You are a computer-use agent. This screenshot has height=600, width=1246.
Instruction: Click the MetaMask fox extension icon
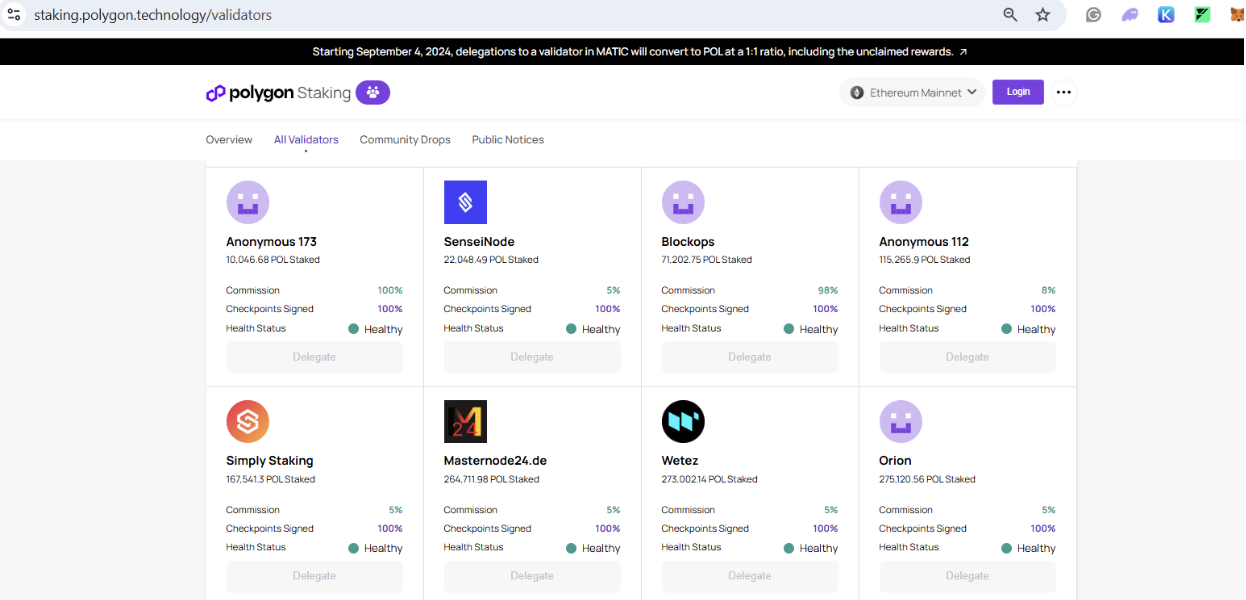pos(1237,15)
